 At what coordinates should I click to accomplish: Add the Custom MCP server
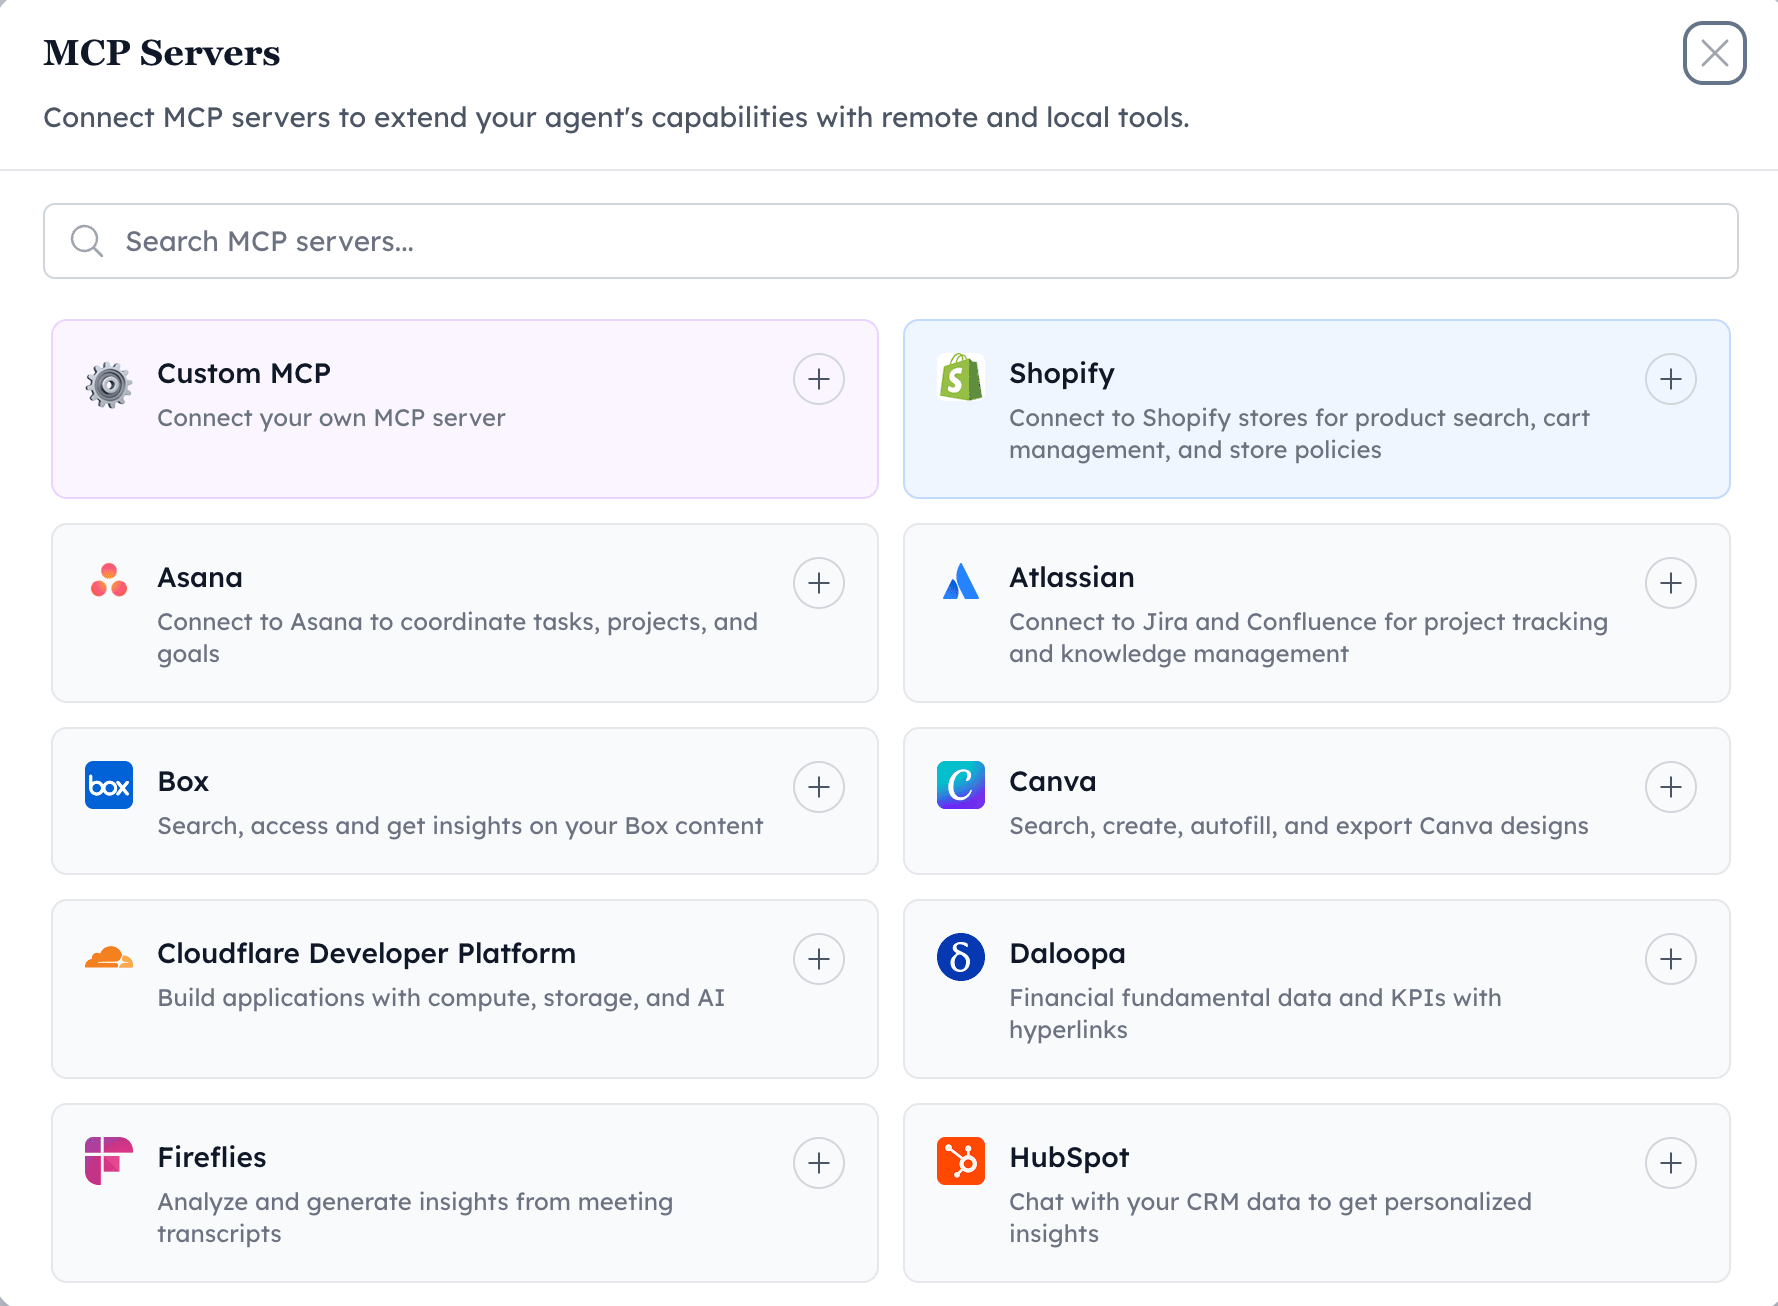point(818,379)
